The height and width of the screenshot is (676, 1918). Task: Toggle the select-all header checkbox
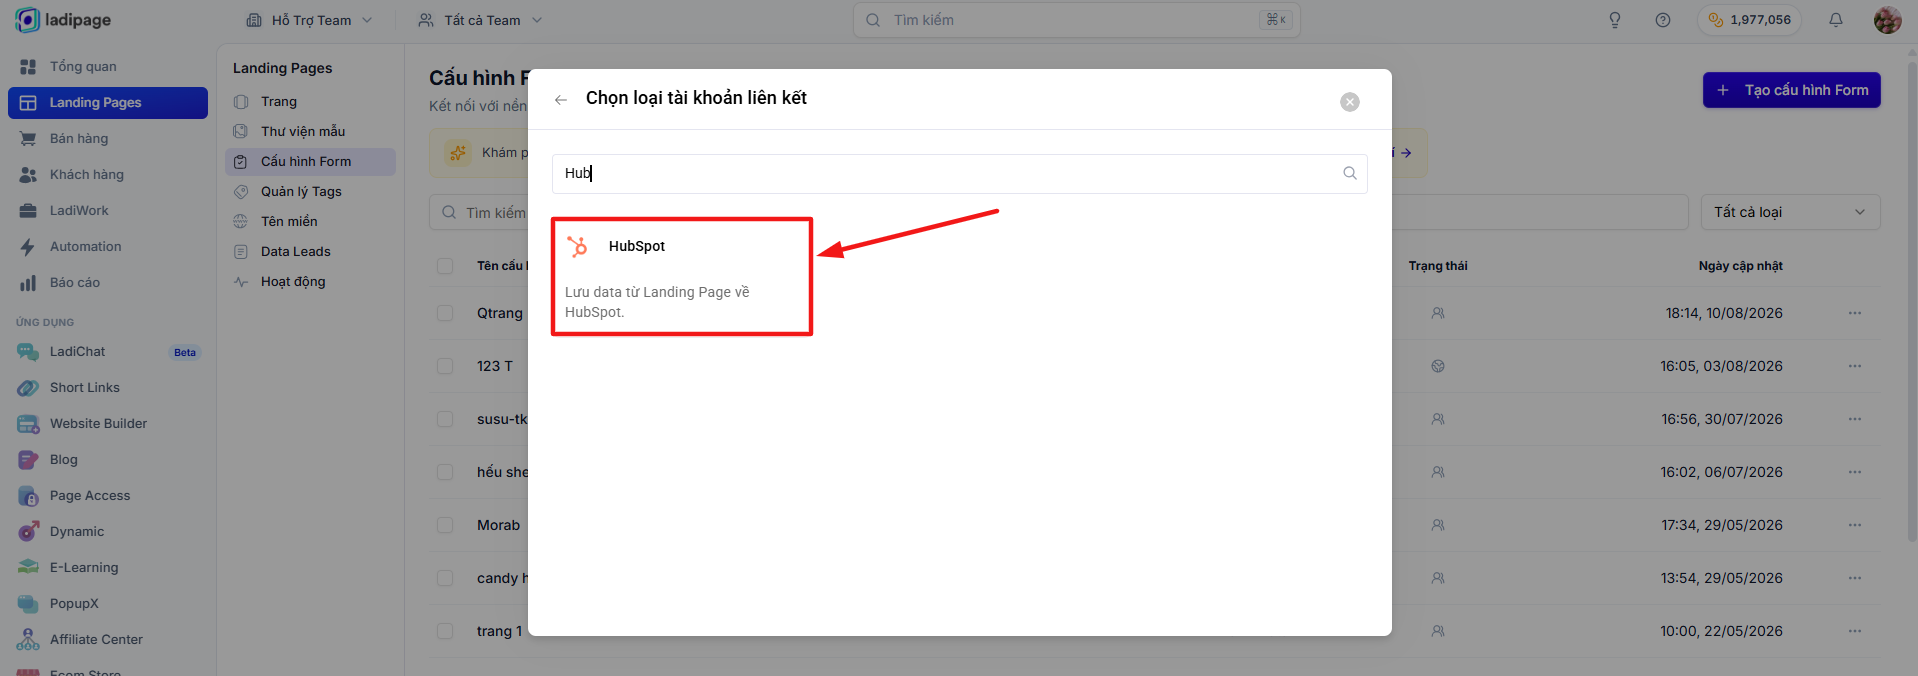point(445,266)
